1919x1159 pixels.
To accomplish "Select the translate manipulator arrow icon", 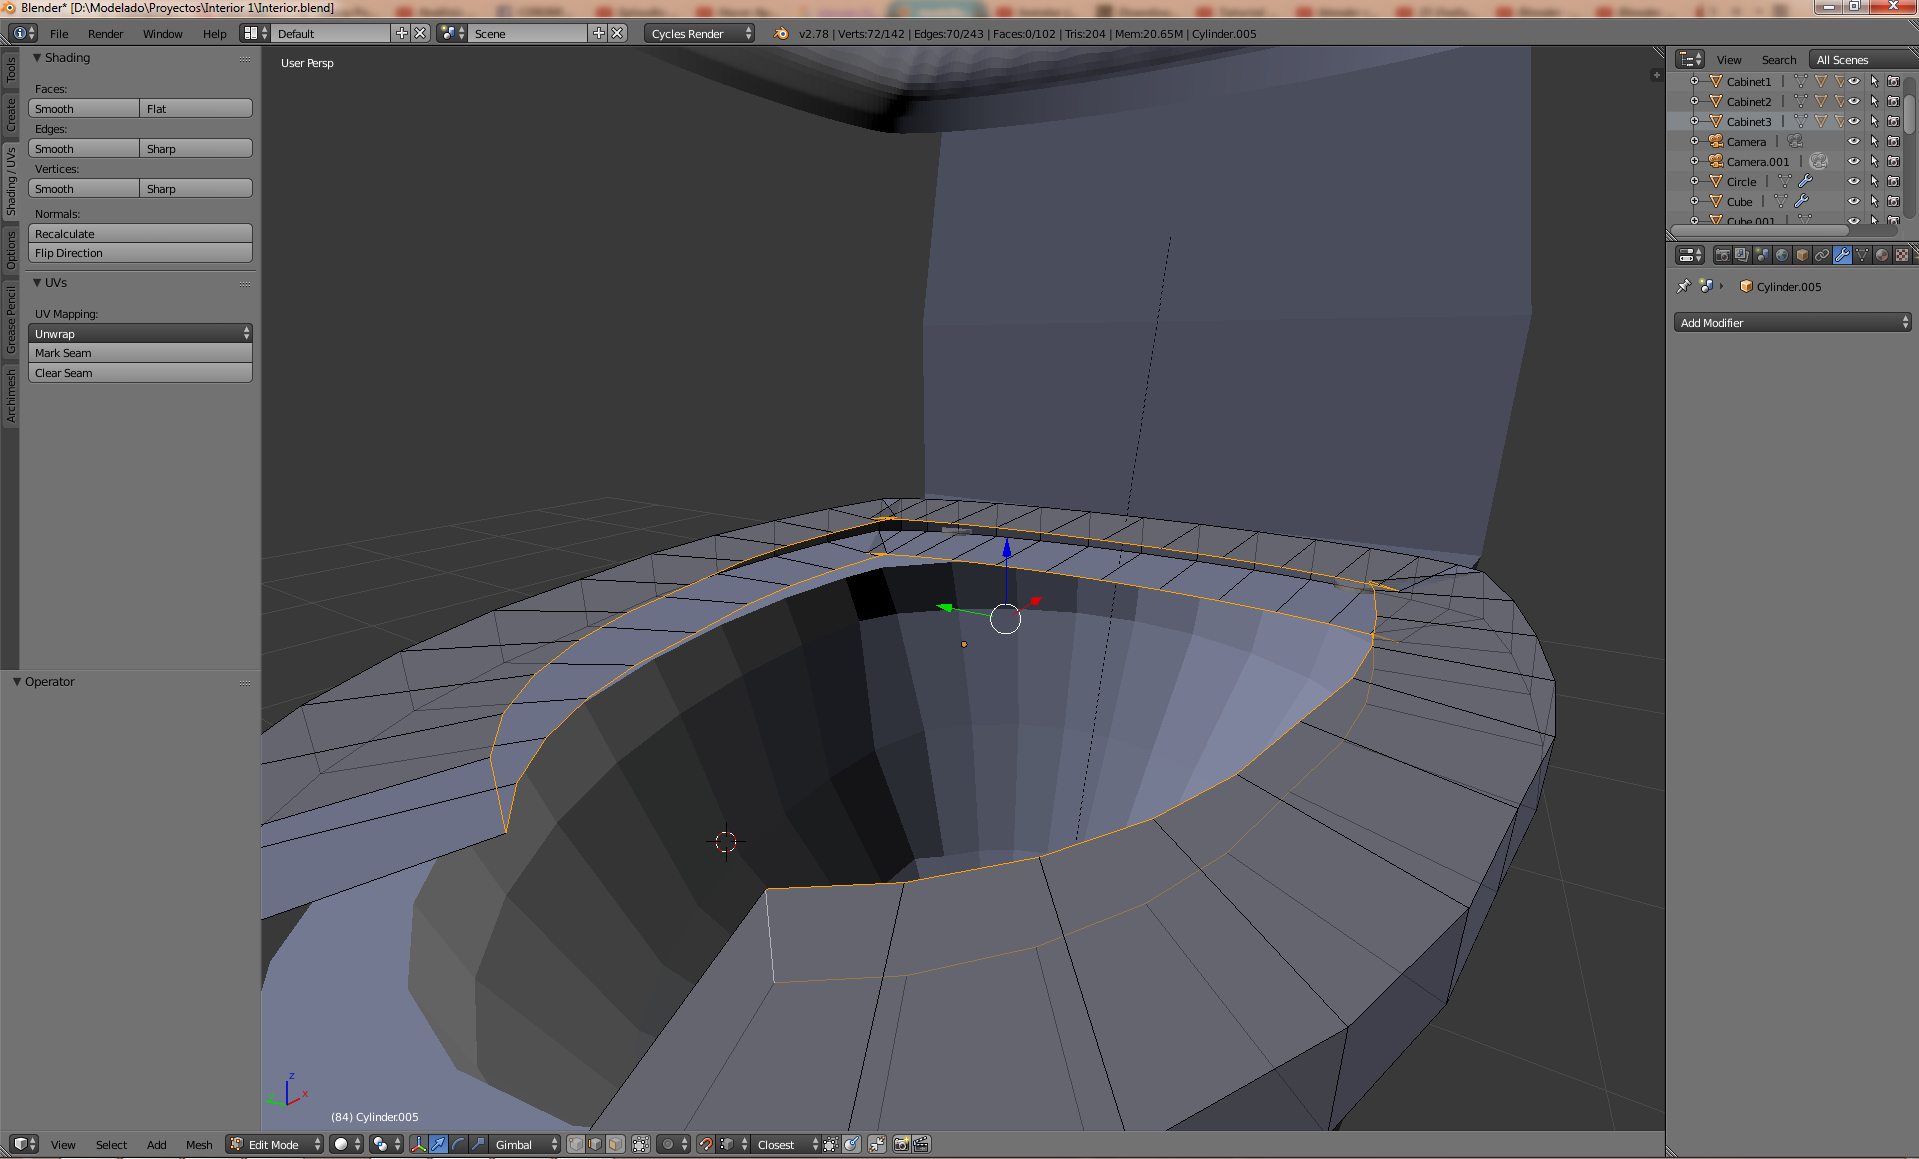I will pos(438,1144).
